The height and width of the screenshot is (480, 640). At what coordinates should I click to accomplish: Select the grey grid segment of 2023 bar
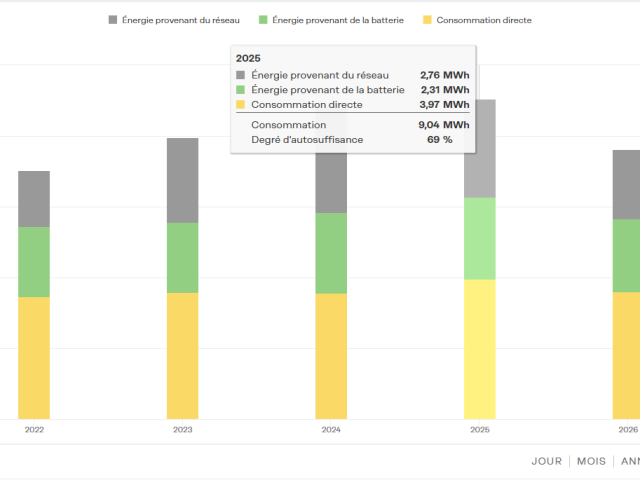coord(182,180)
